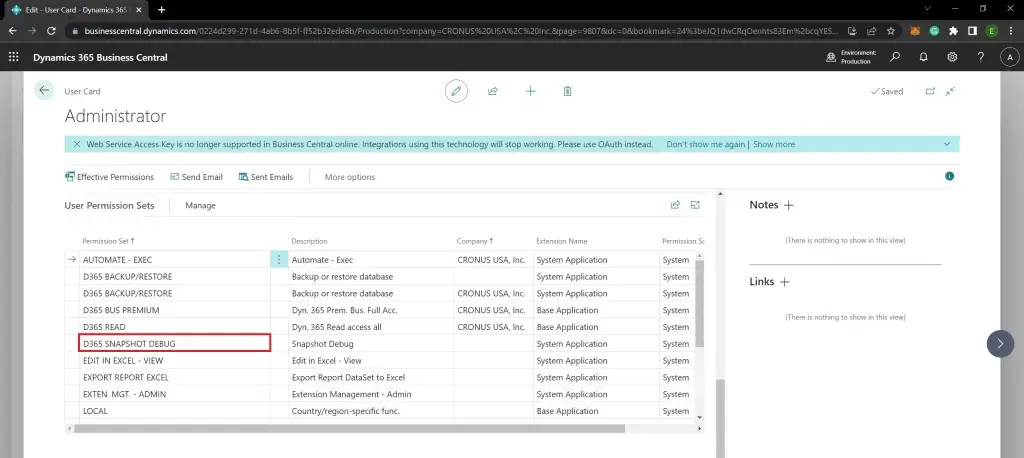The width and height of the screenshot is (1024, 458).
Task: Sort by the Company column header
Action: 475,242
